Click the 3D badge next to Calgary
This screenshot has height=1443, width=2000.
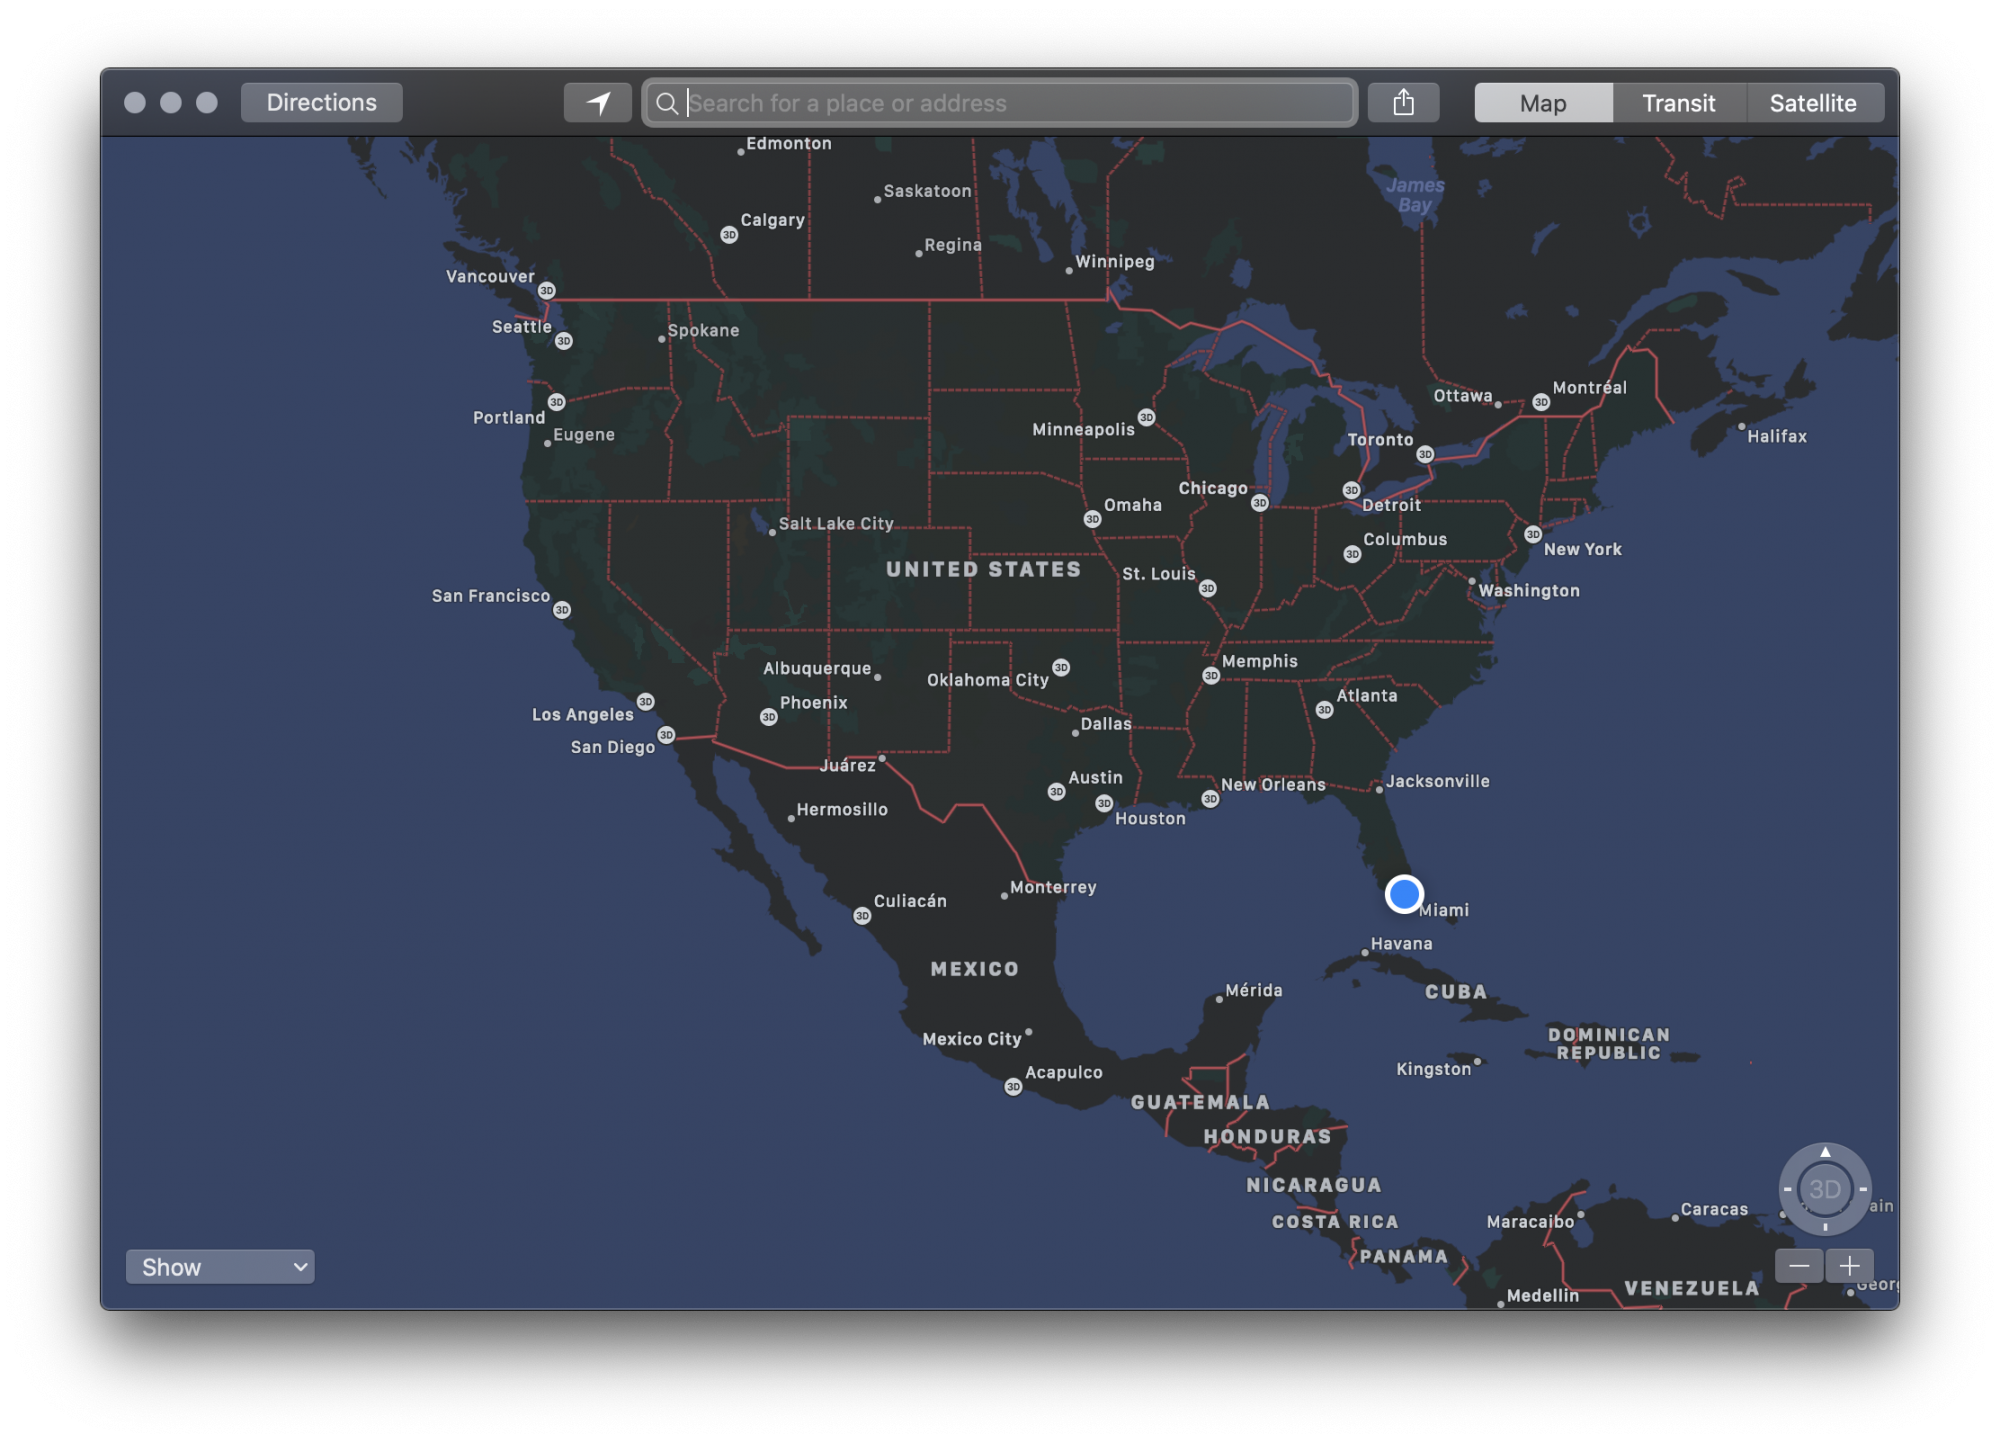pos(729,235)
